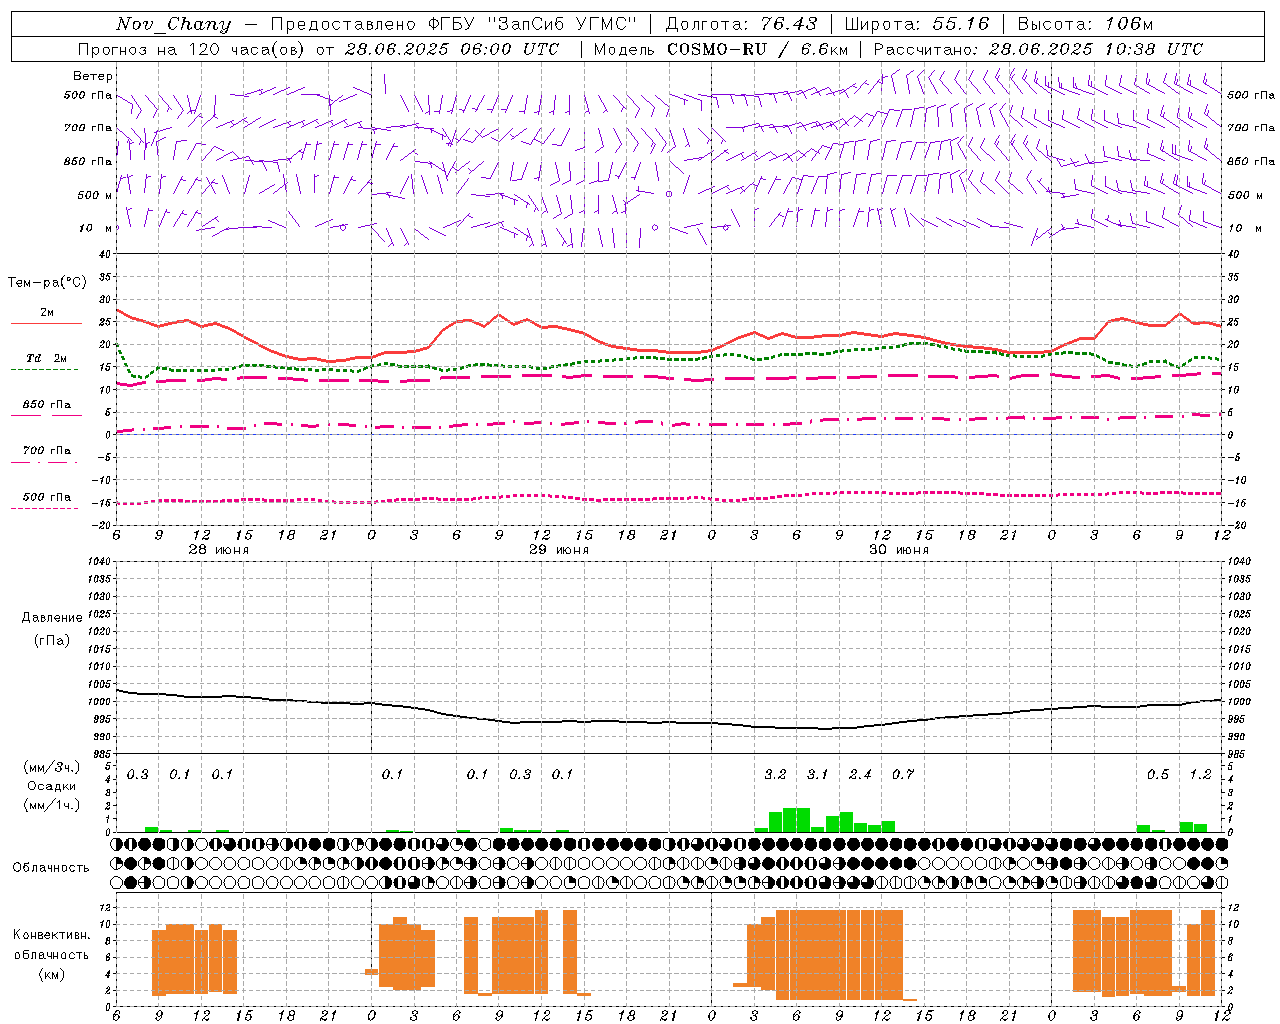Click the 2.4 precipitation amount value
Viewport: 1280px width, 1024px height.
(x=860, y=775)
